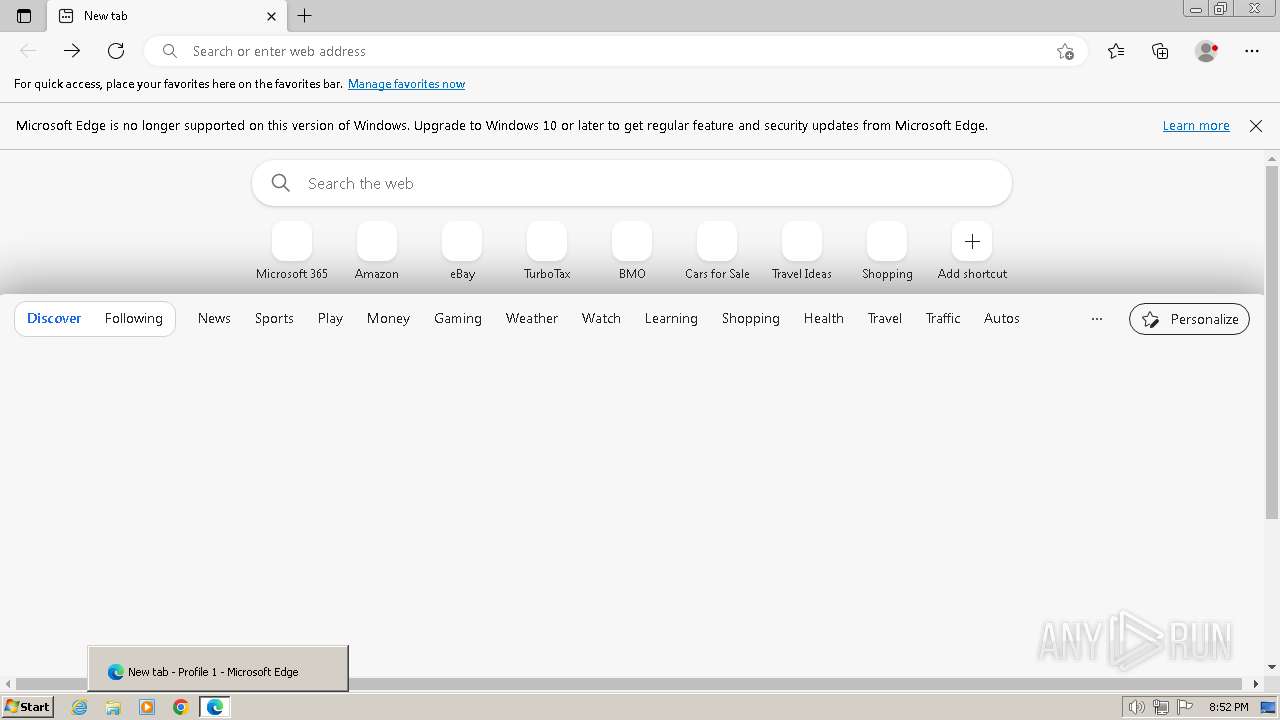Open the Cars for Sale shortcut
This screenshot has width=1280, height=720.
[717, 252]
